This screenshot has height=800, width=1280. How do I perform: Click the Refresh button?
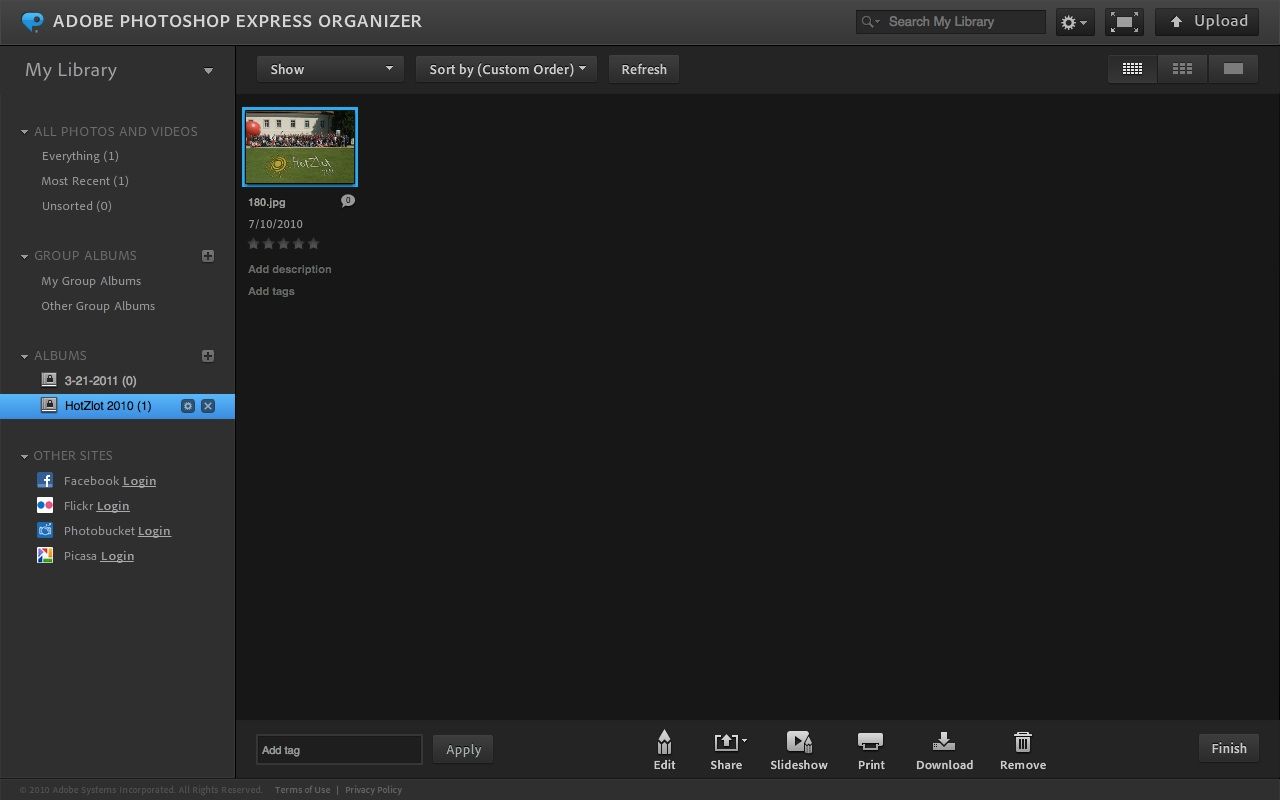tap(644, 69)
